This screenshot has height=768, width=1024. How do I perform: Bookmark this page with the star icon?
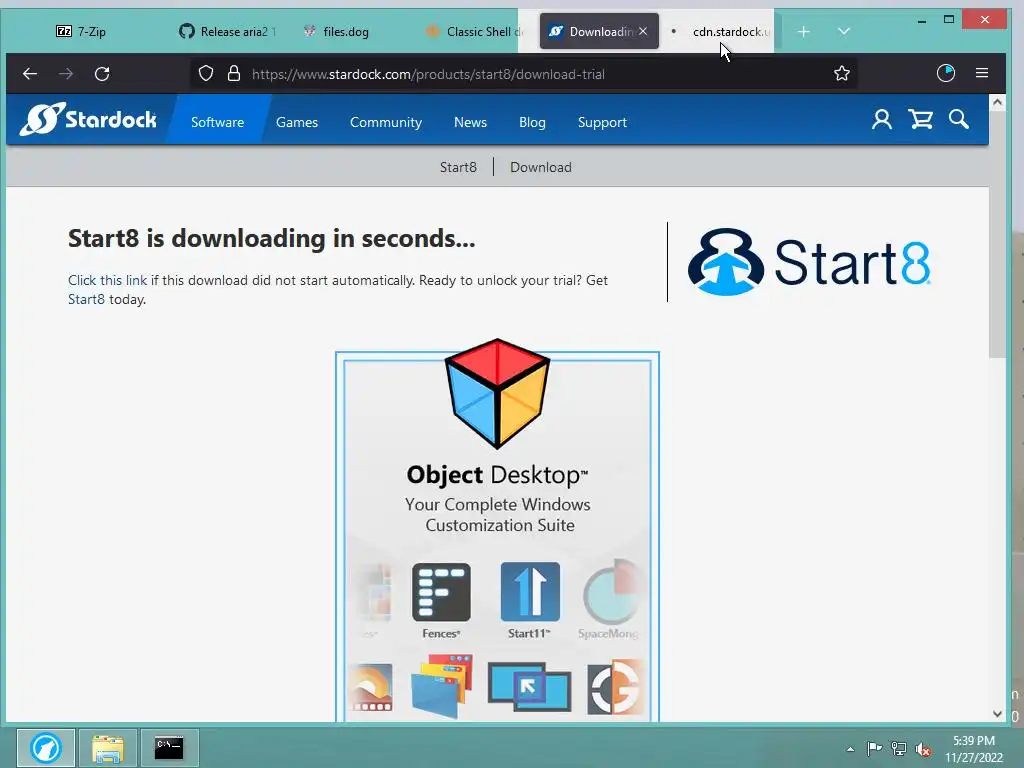click(842, 74)
